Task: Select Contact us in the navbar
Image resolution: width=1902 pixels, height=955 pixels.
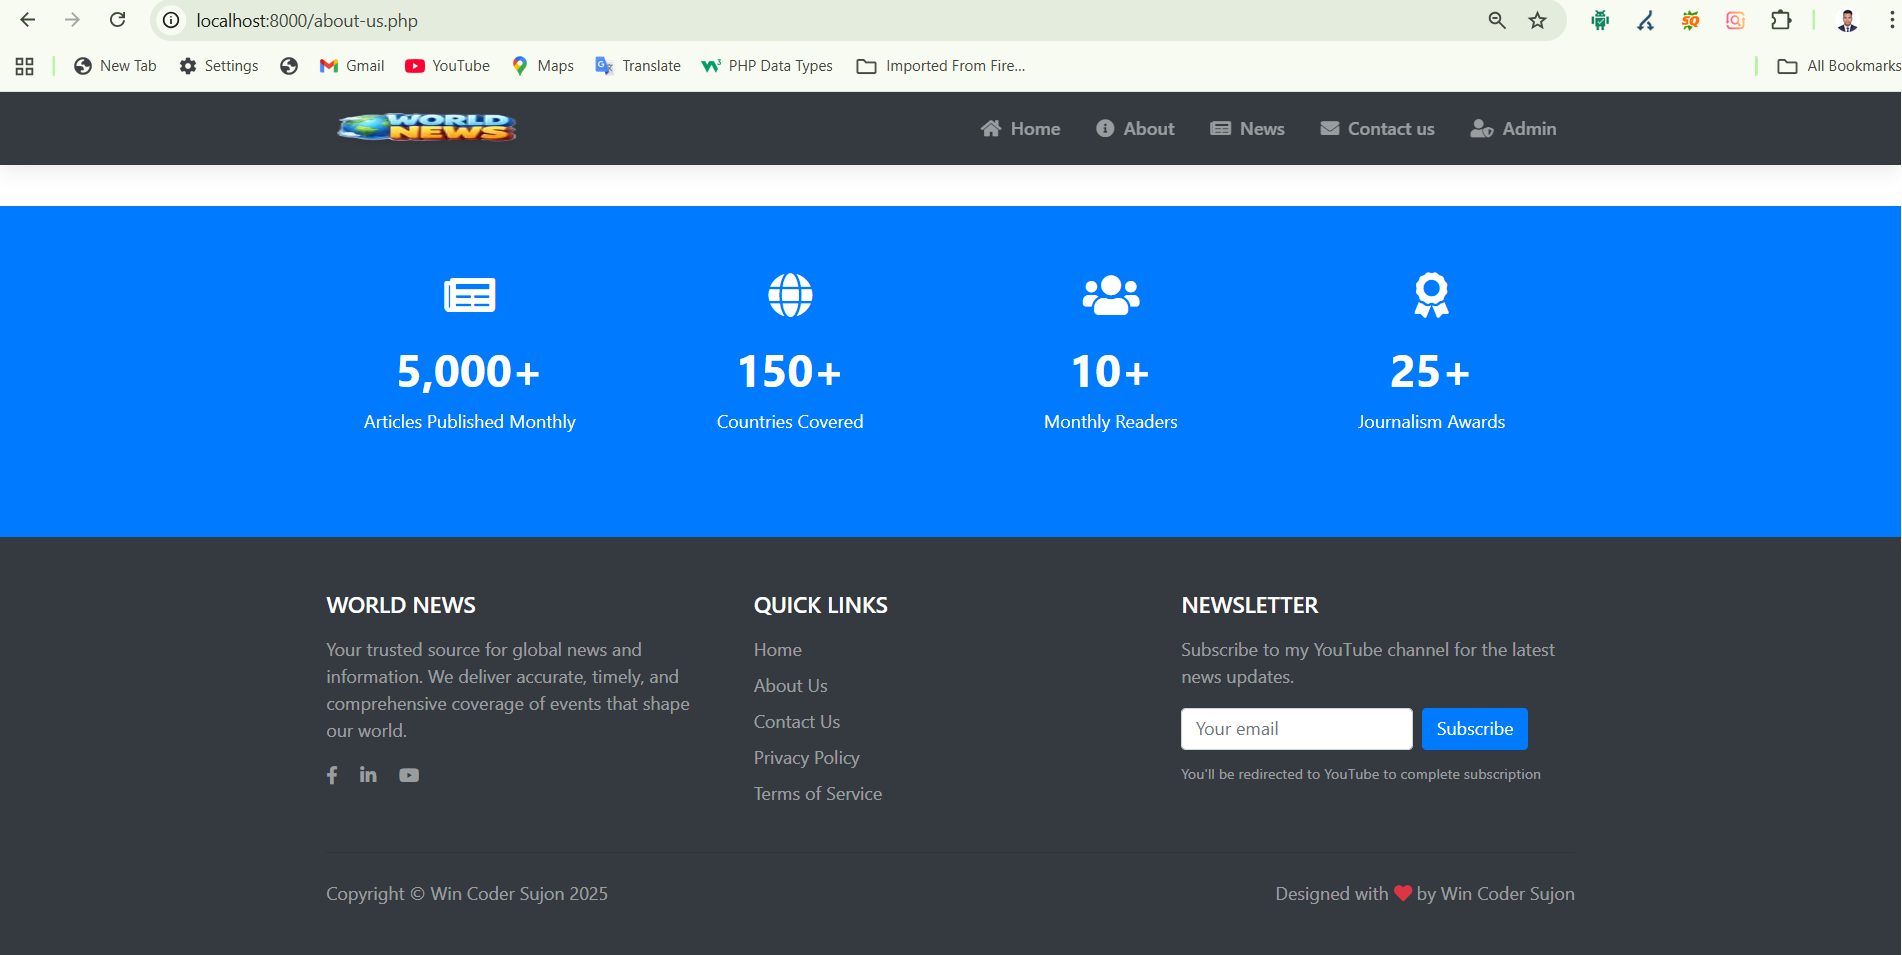Action: [1377, 129]
